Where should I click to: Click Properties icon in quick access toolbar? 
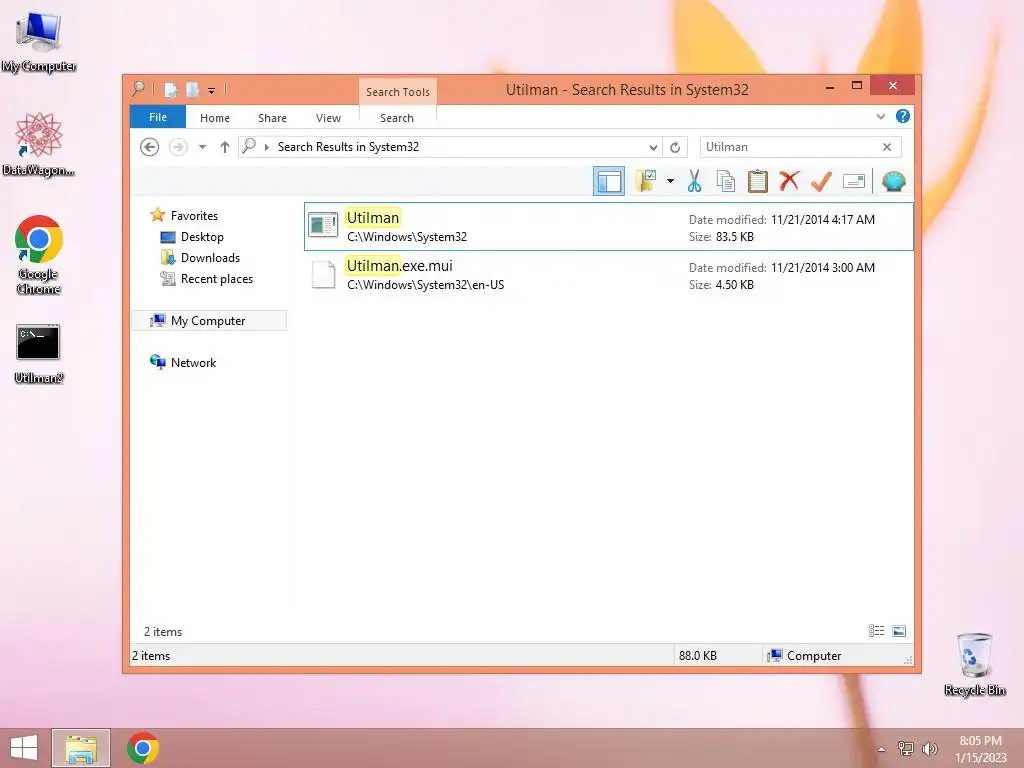[x=170, y=89]
